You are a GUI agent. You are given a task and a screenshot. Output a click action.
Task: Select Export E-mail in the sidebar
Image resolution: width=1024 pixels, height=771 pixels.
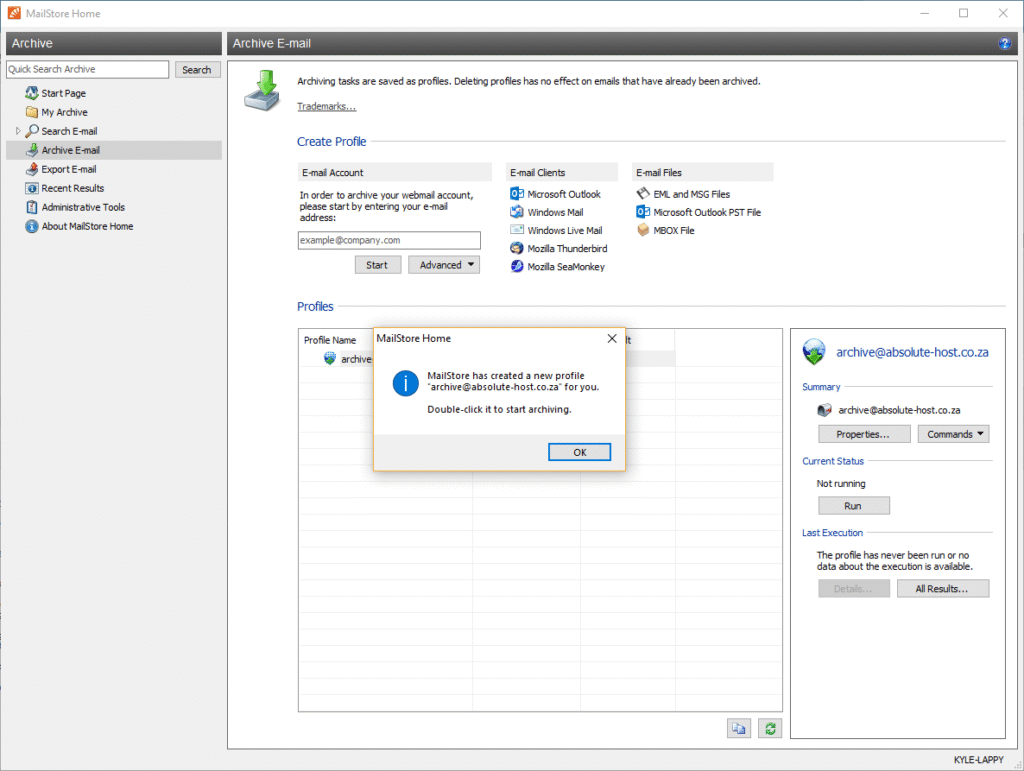click(x=69, y=169)
